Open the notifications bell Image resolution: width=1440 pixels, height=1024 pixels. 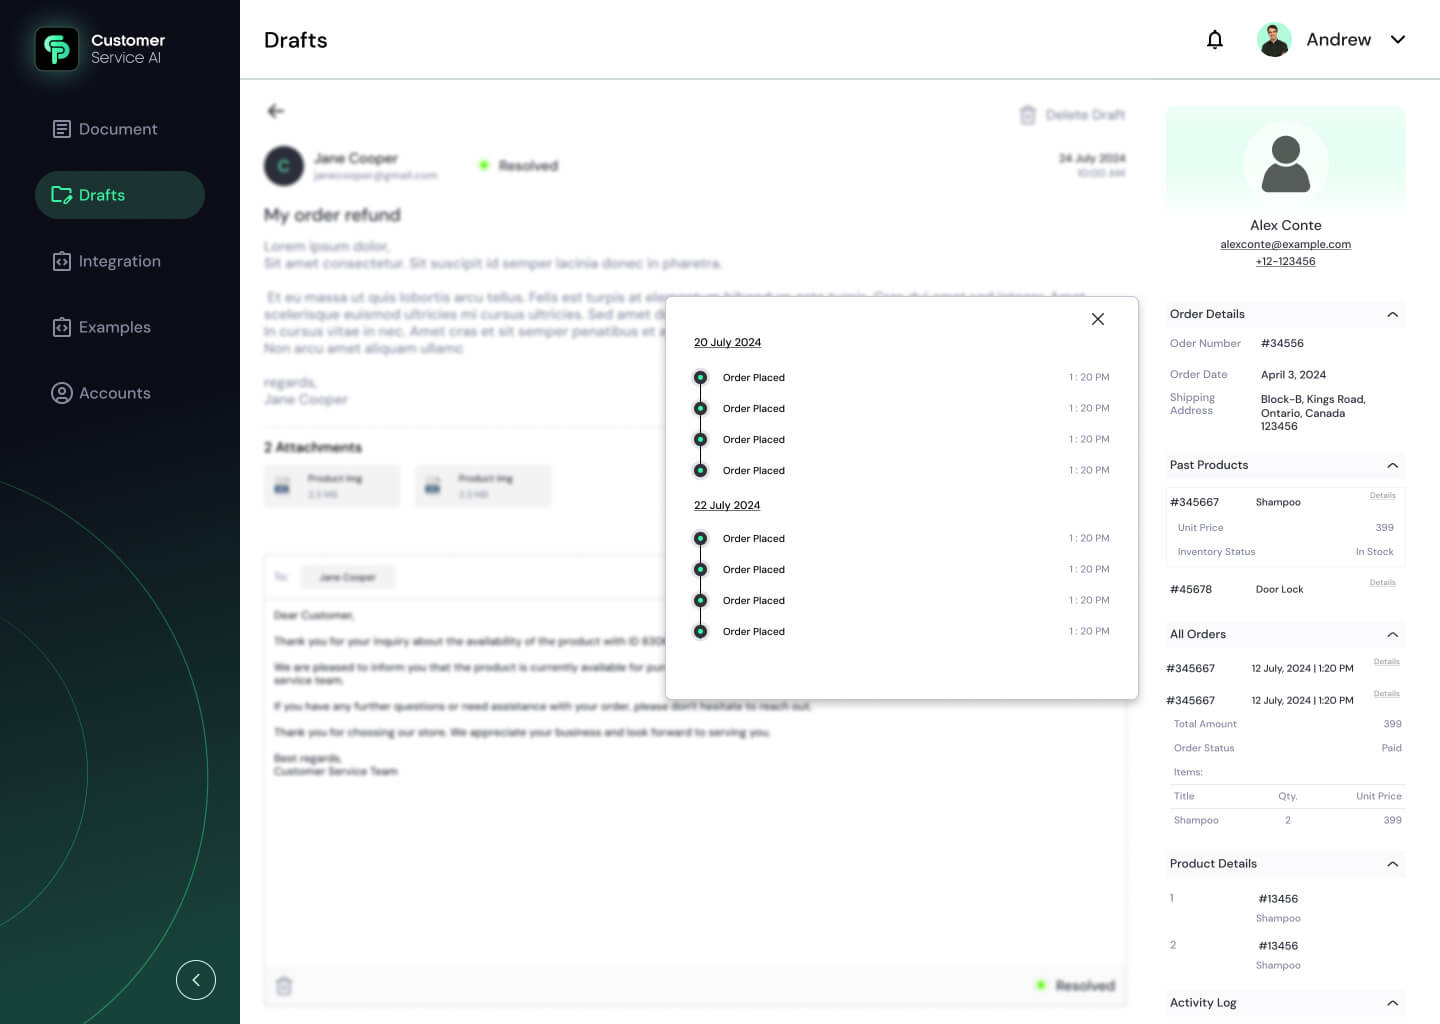tap(1215, 40)
